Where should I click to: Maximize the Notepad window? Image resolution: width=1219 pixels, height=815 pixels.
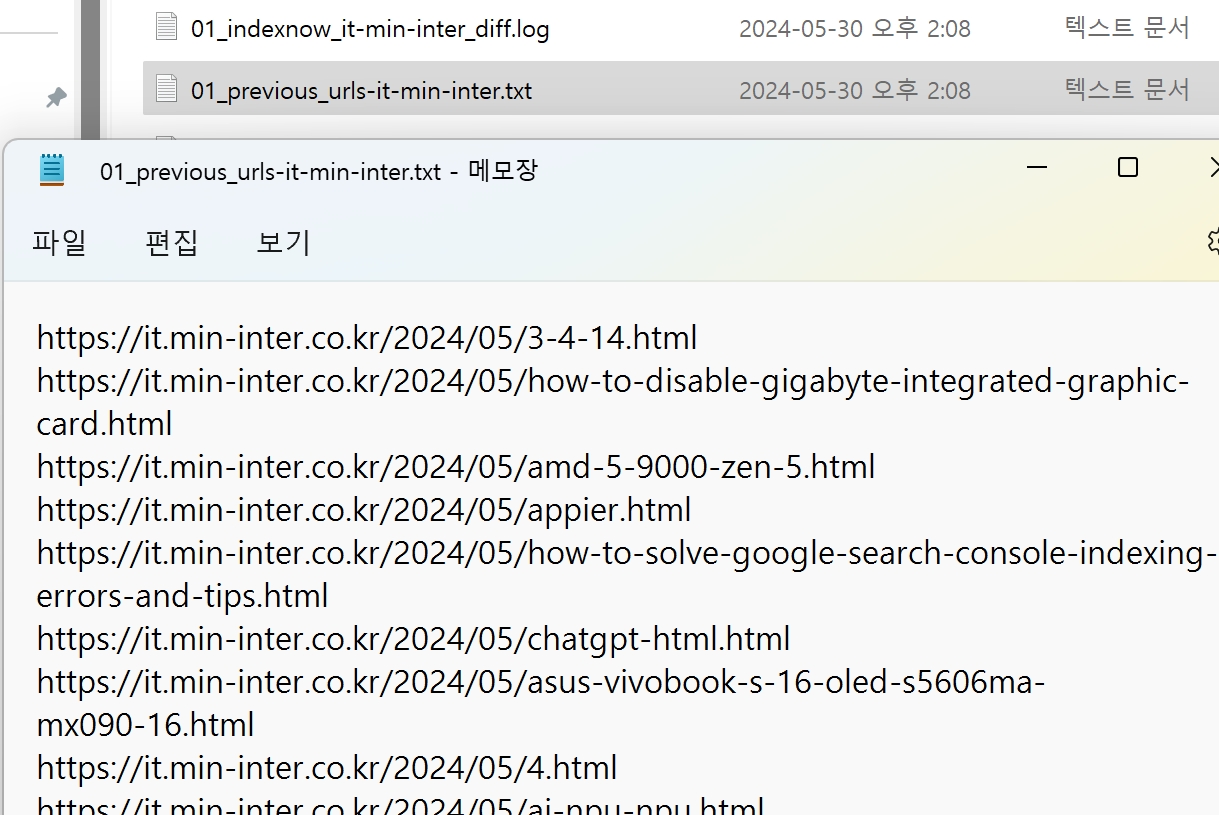point(1127,167)
